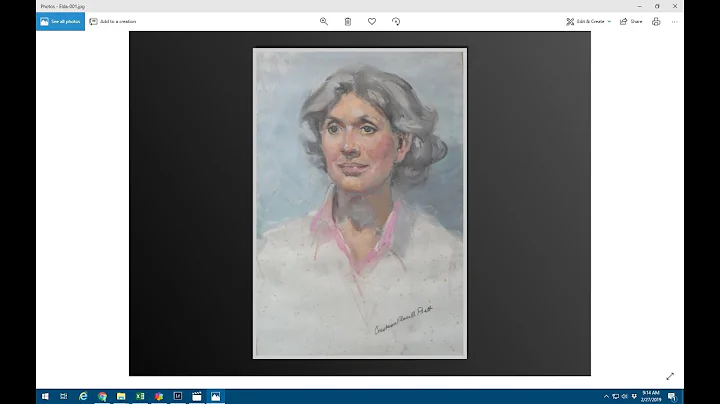Viewport: 720px width, 404px height.
Task: Delete the photo with the trash icon
Action: [348, 22]
